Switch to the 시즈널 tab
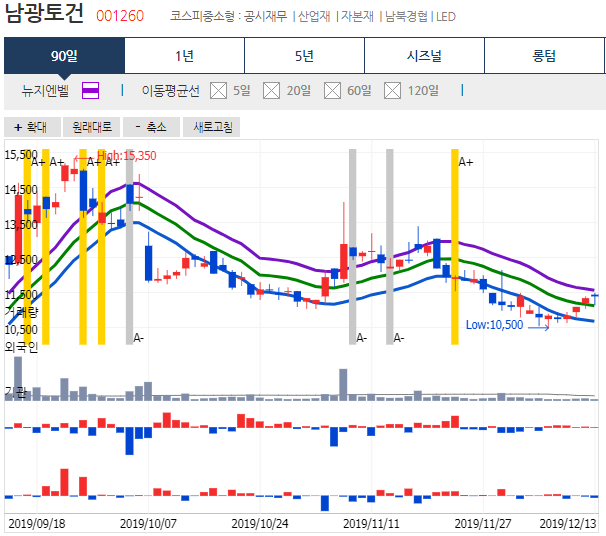 424,56
